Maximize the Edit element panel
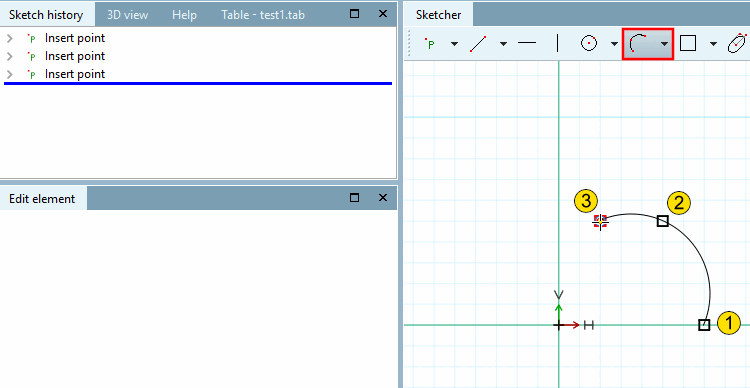The width and height of the screenshot is (750, 388). tap(355, 197)
